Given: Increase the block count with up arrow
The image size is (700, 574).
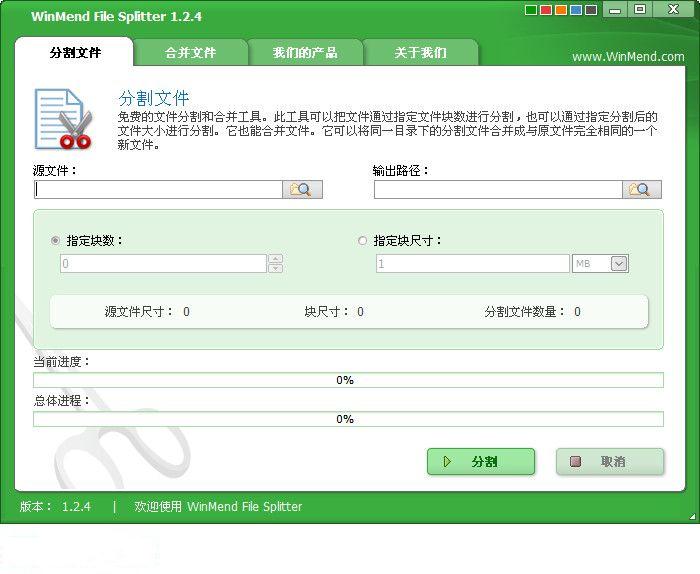Looking at the screenshot, I should 275,259.
